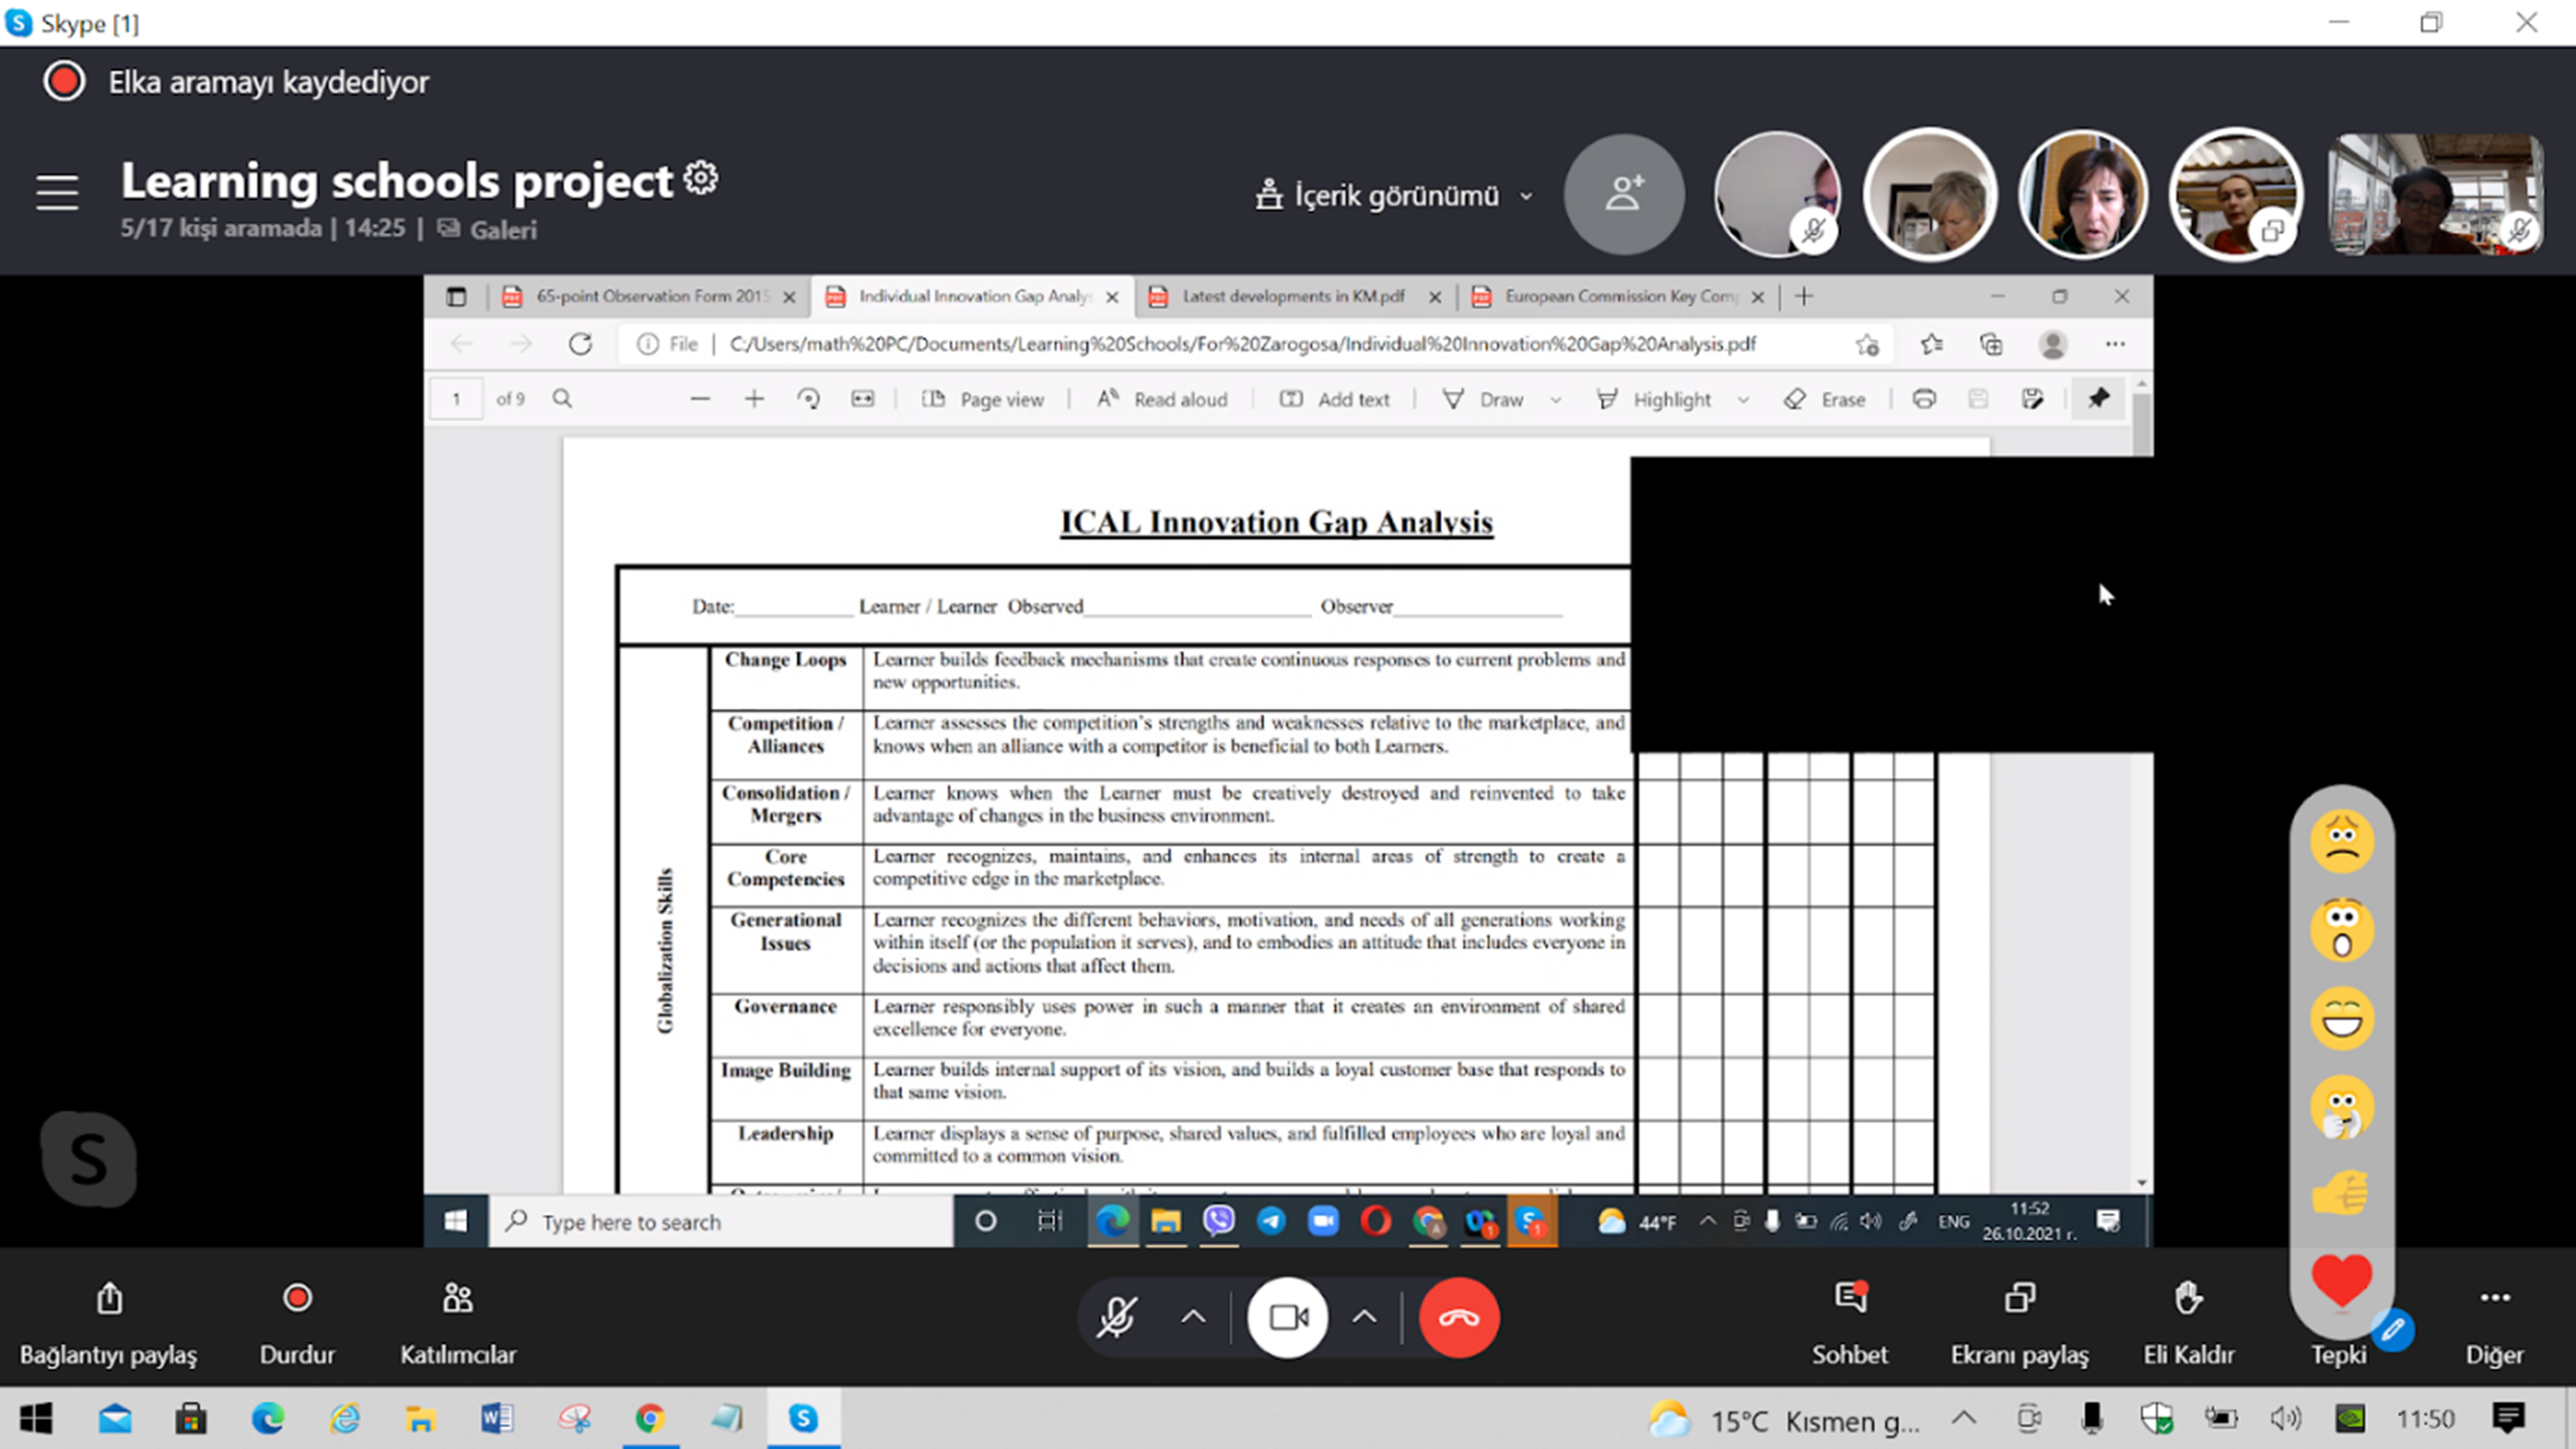This screenshot has height=1449, width=2576.
Task: Open settings gear next to Learning schools project
Action: click(700, 178)
